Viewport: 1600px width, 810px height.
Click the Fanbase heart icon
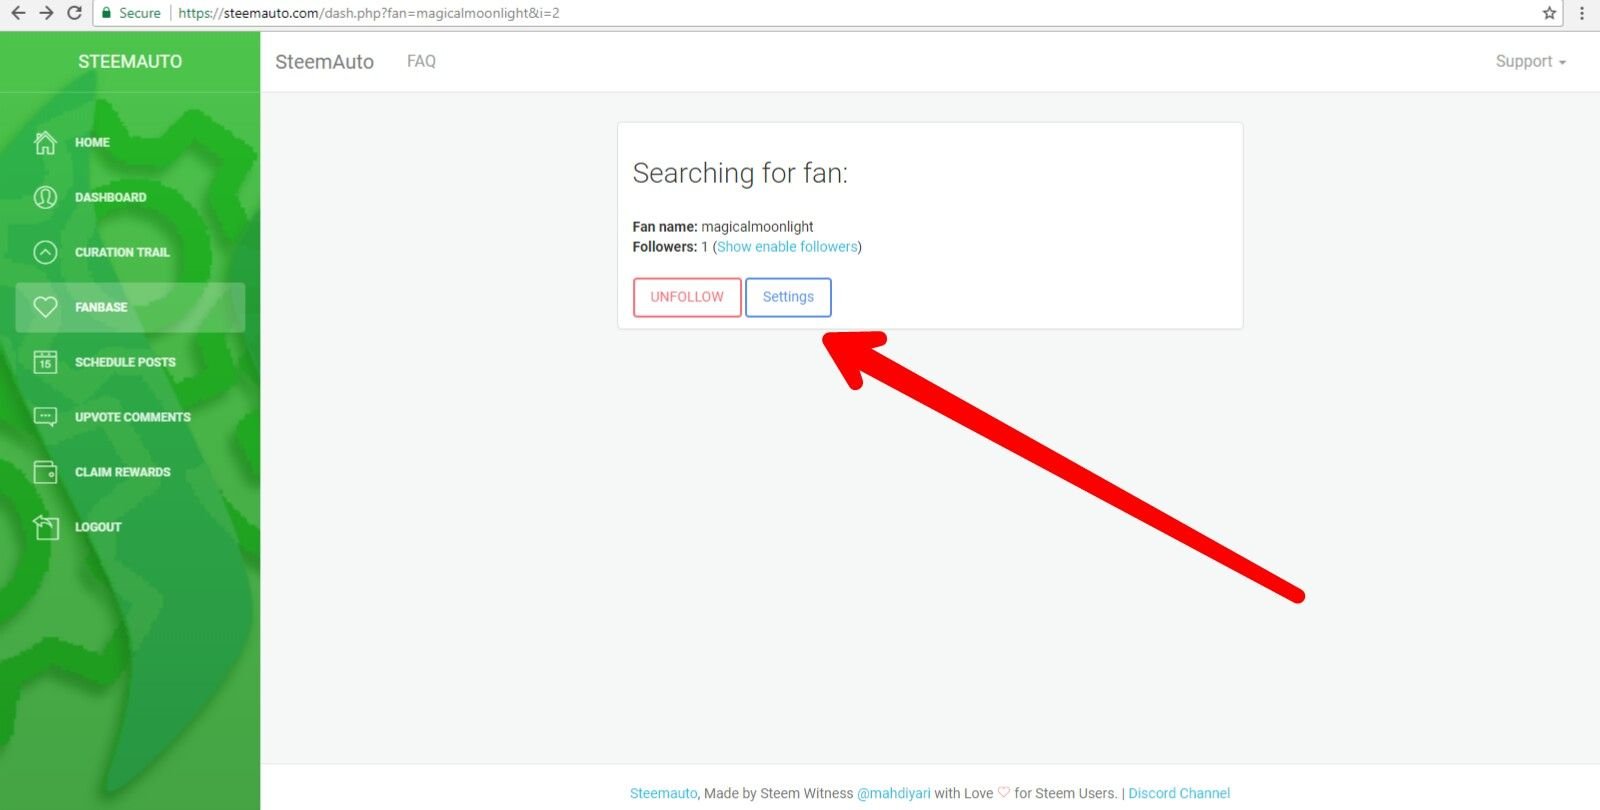pyautogui.click(x=45, y=307)
